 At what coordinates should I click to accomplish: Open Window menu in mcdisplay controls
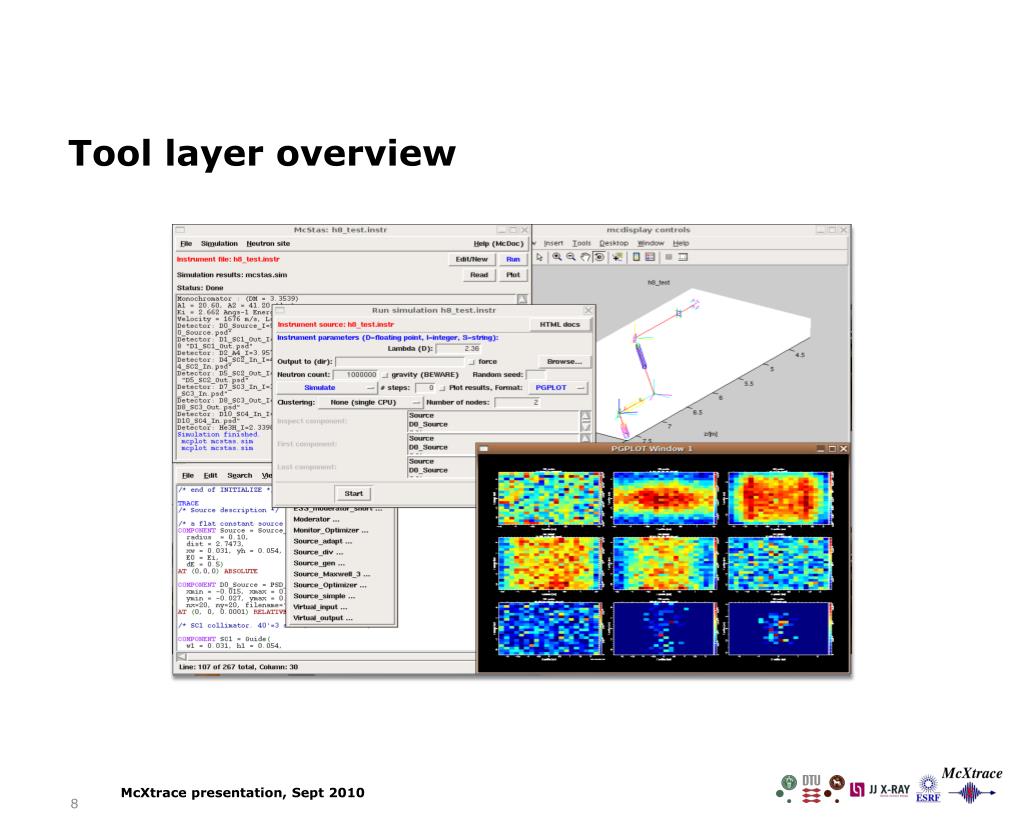click(650, 243)
